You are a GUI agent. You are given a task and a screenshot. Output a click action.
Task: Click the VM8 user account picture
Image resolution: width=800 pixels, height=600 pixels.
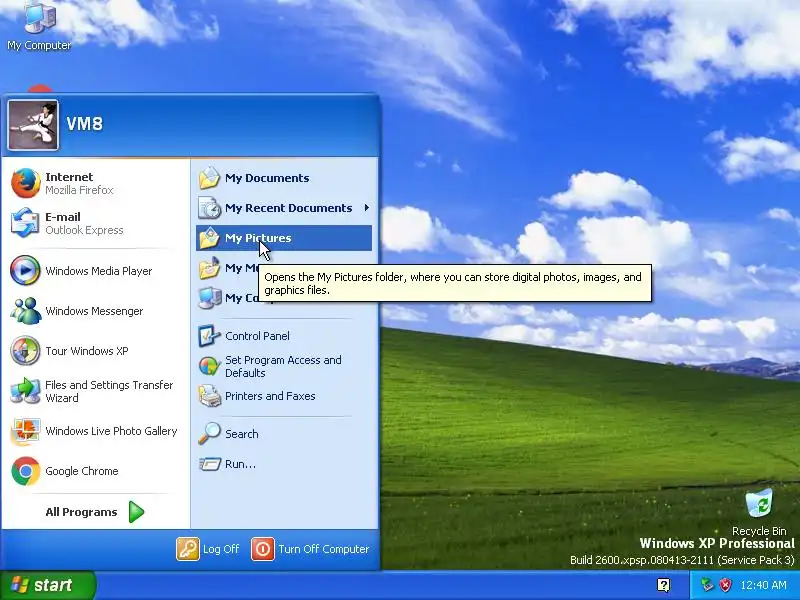[33, 125]
